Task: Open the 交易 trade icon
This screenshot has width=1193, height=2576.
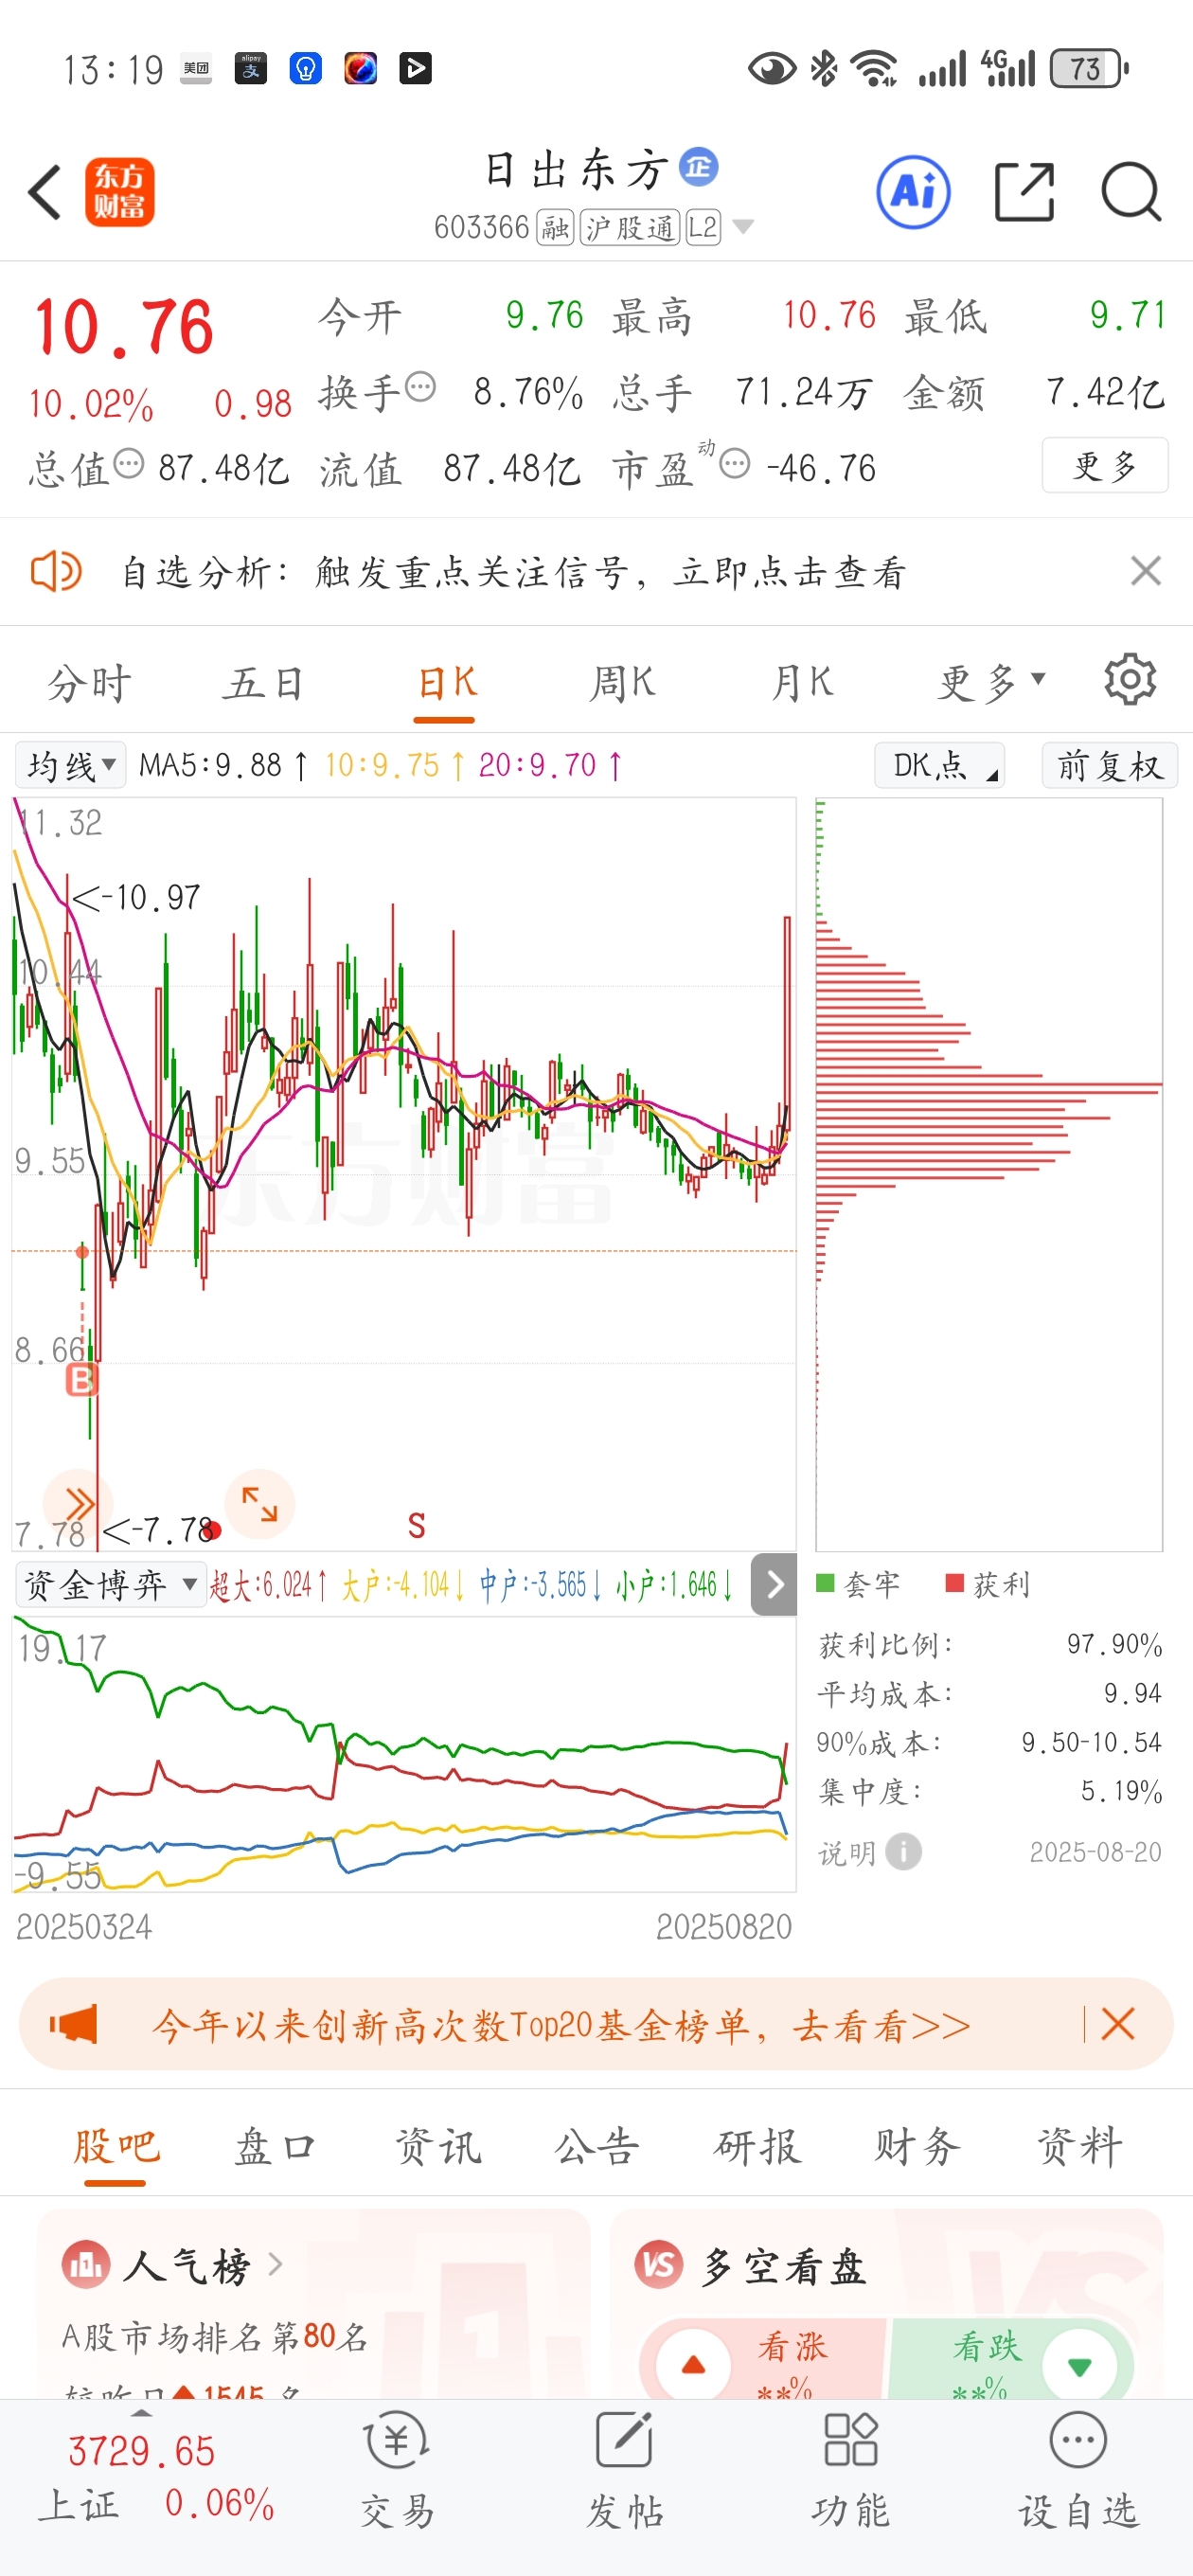Action: click(x=397, y=2440)
